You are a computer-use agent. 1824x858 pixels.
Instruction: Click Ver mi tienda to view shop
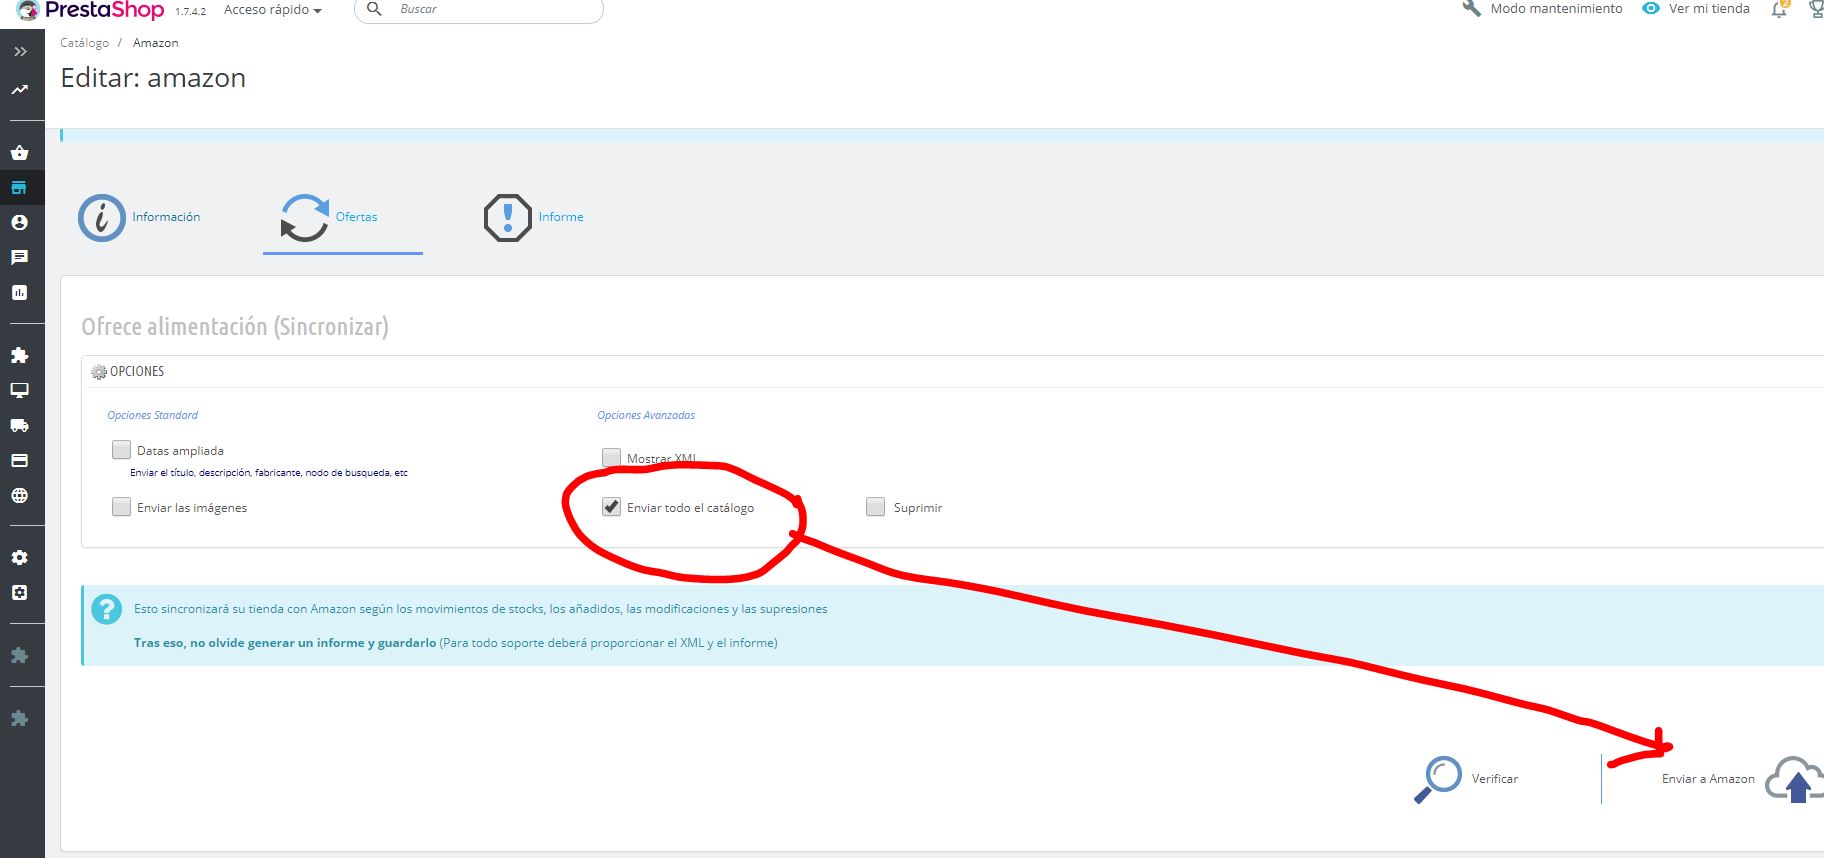(1696, 9)
